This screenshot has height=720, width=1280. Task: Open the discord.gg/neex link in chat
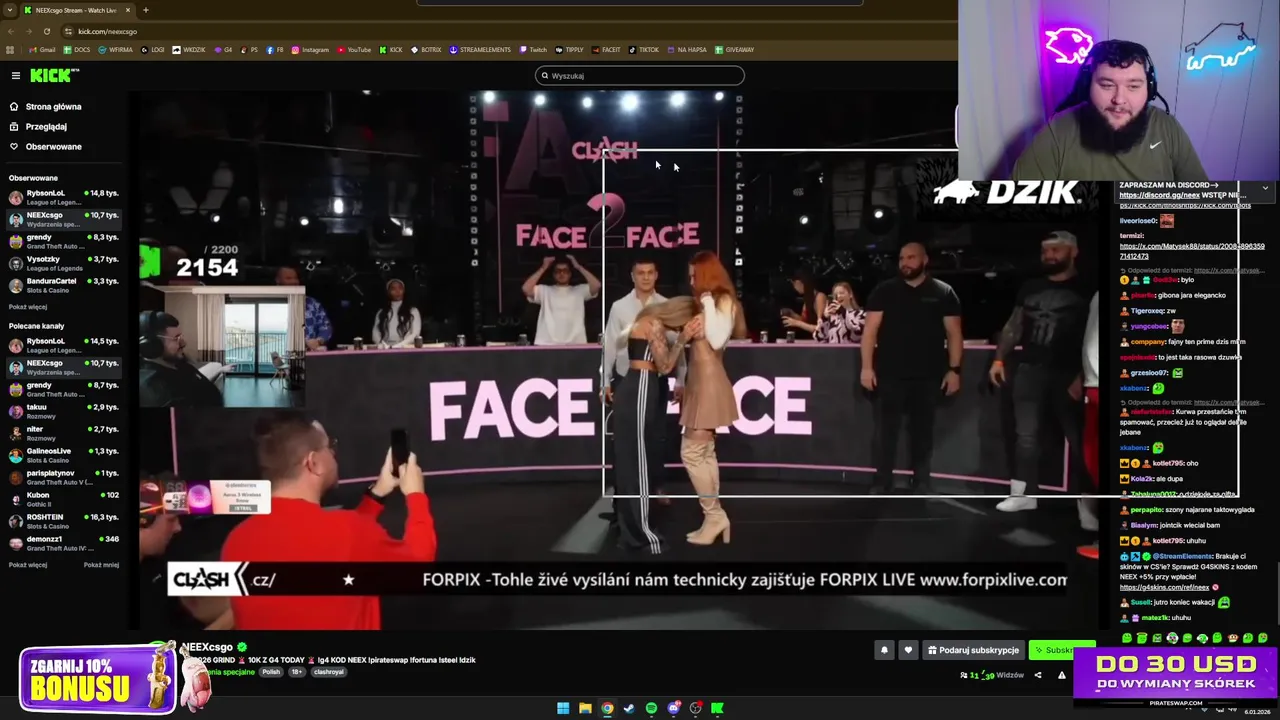[x=1159, y=196]
